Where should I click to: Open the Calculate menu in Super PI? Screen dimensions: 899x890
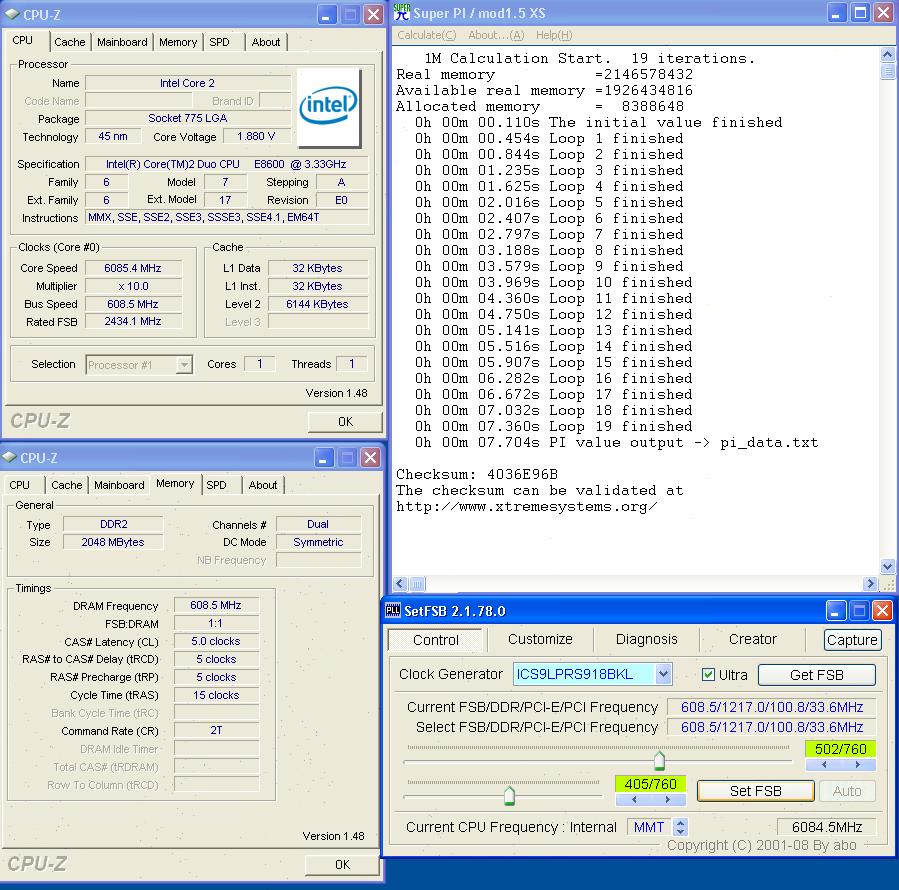coord(427,35)
